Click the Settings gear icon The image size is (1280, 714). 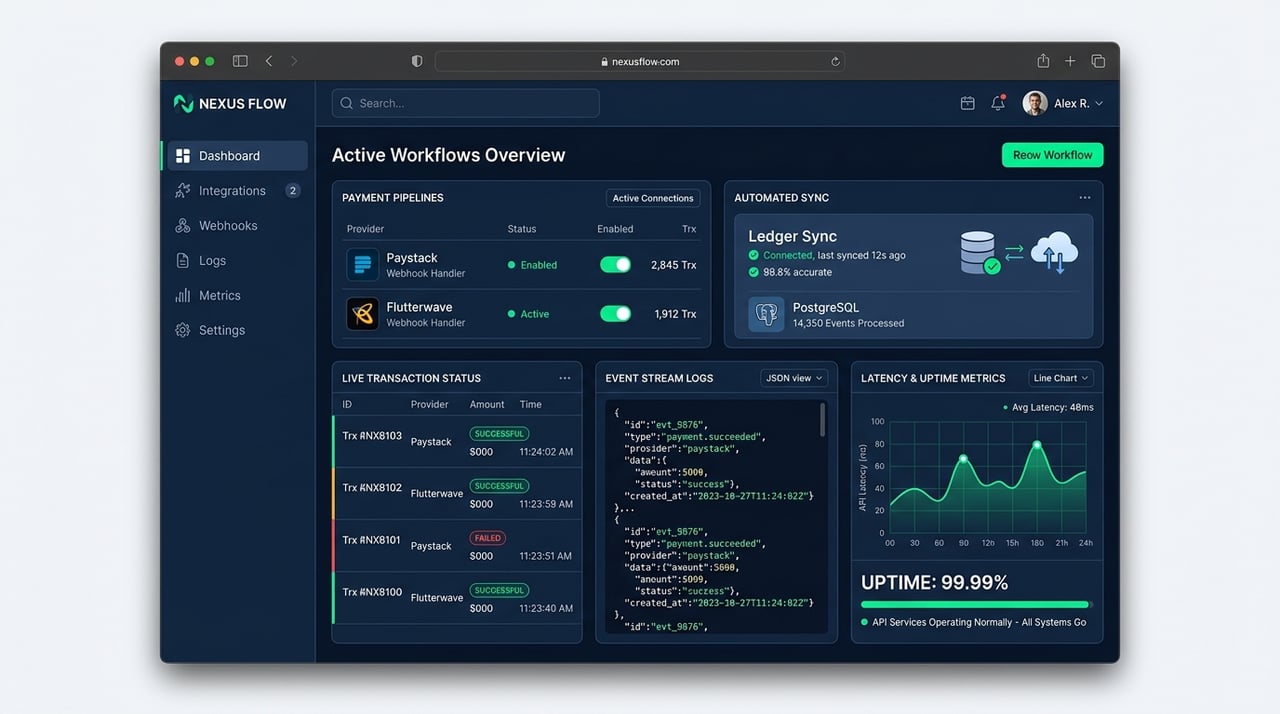coord(182,330)
